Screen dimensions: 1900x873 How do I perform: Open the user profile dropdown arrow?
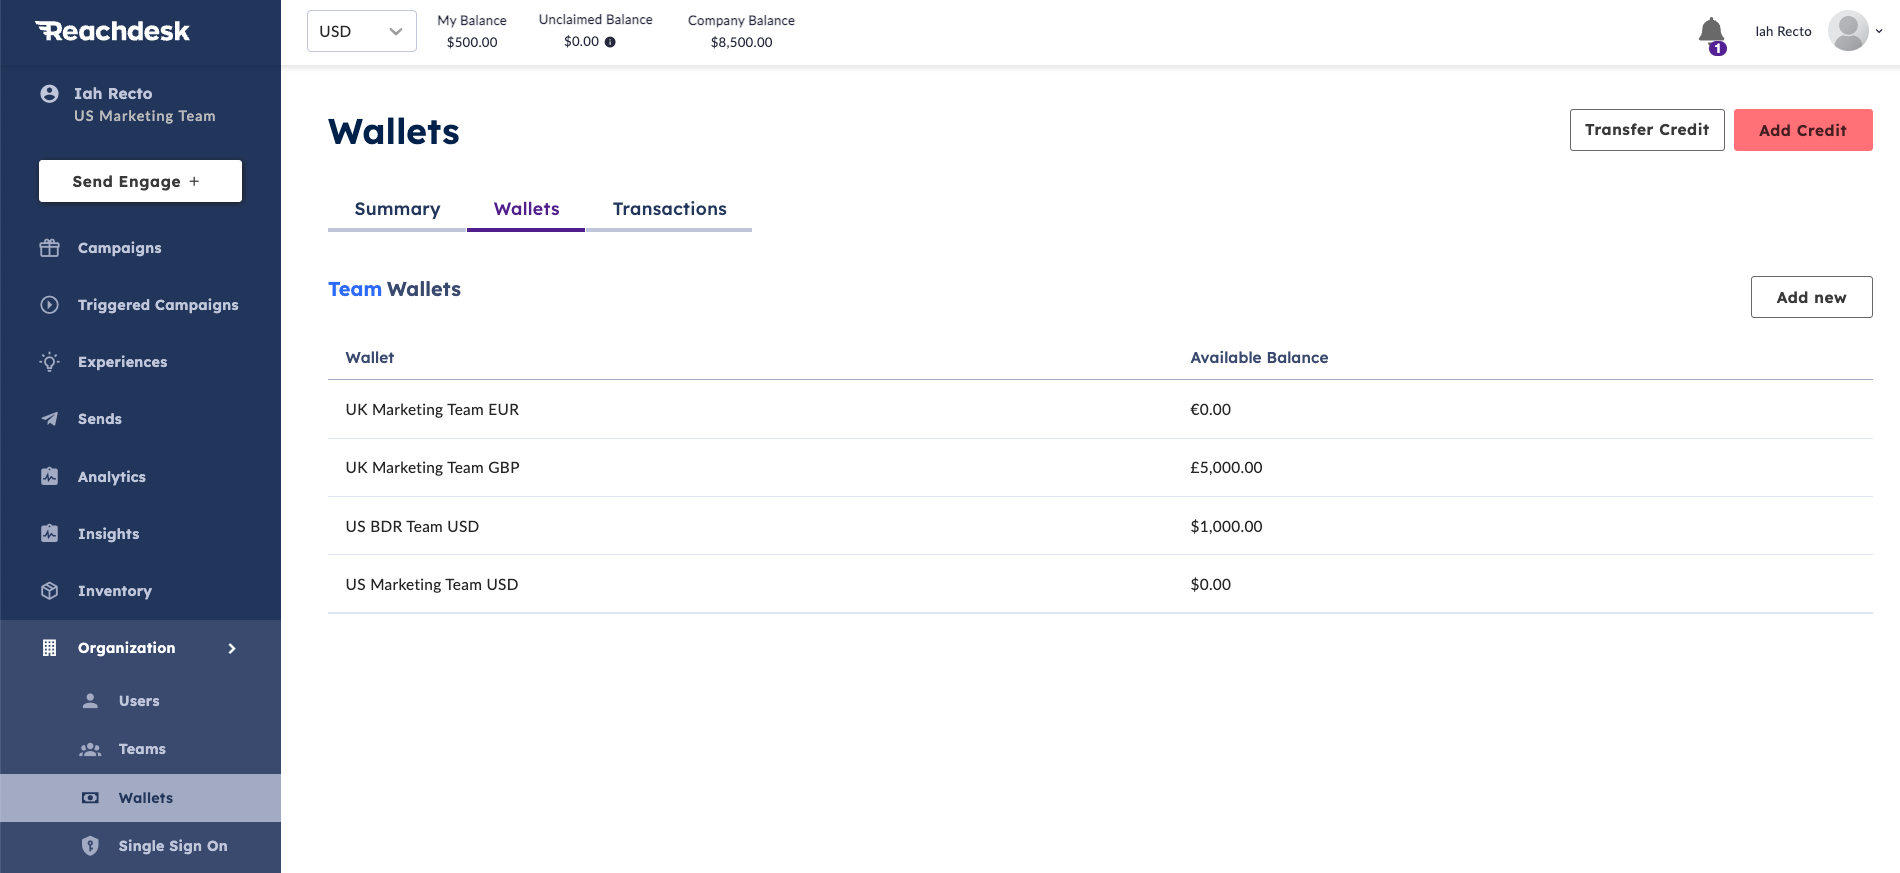[x=1879, y=31]
